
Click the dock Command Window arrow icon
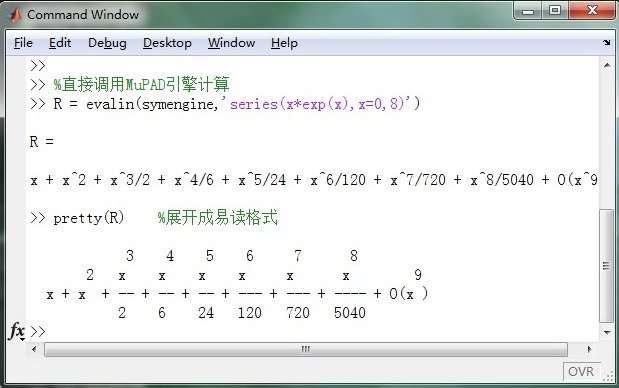pyautogui.click(x=606, y=42)
